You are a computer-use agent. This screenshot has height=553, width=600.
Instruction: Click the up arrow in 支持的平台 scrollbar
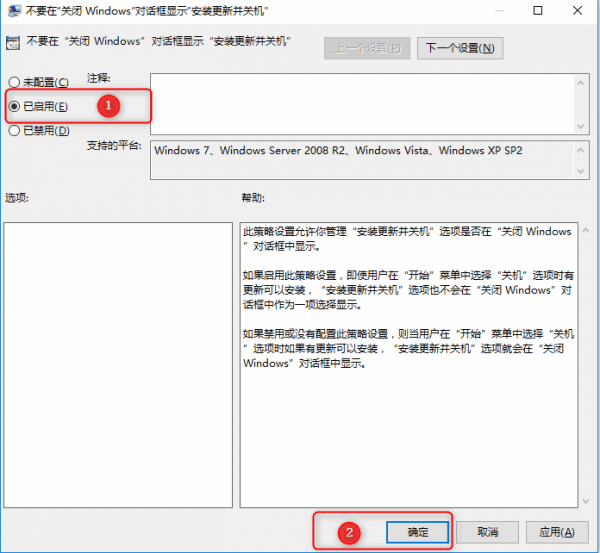[x=583, y=149]
